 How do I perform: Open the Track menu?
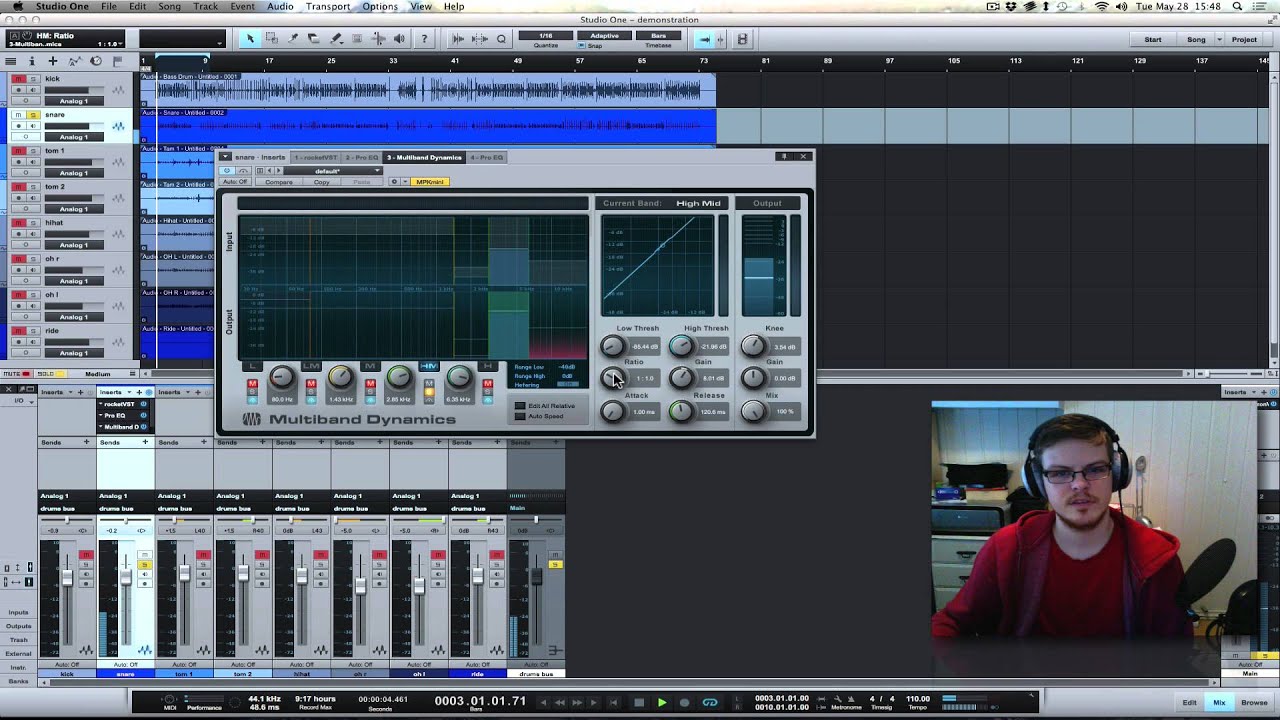click(x=206, y=6)
